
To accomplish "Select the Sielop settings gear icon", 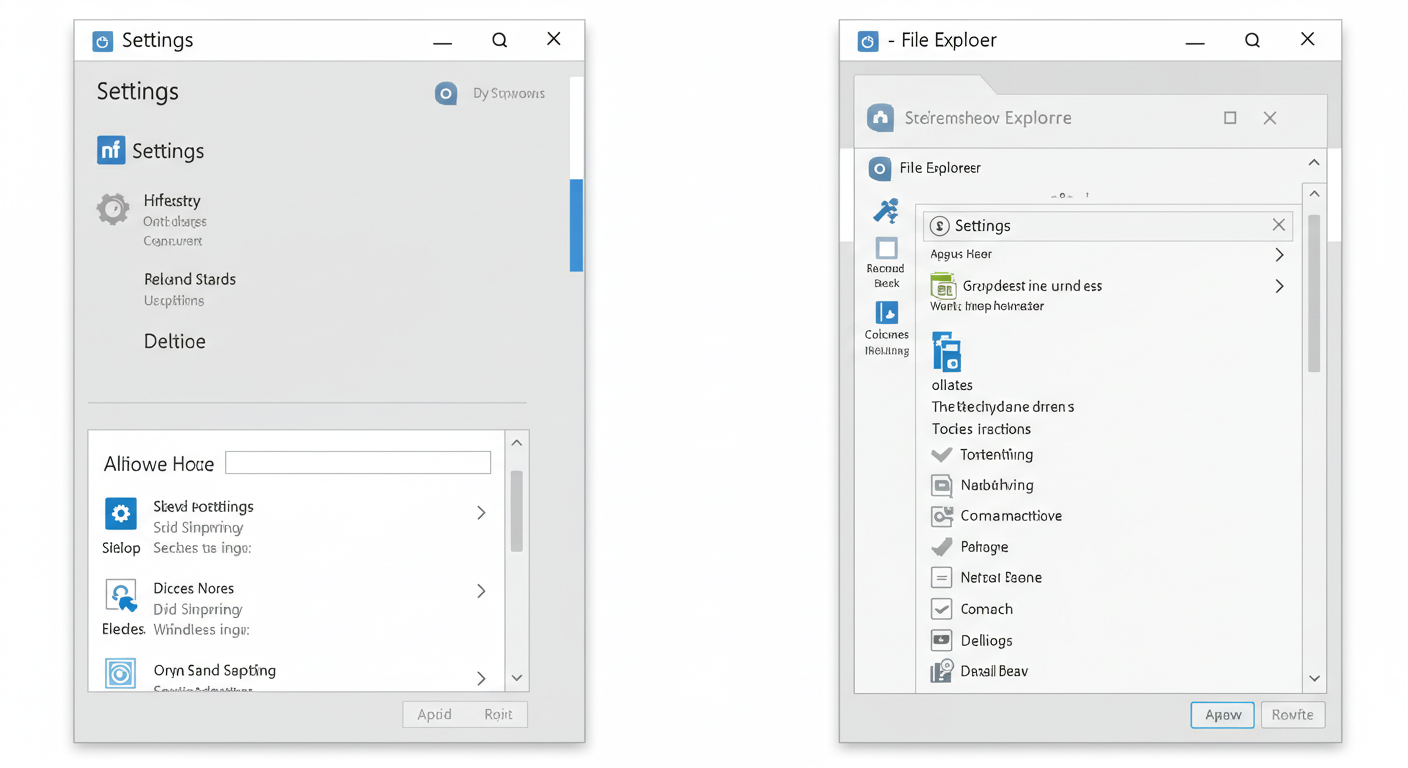I will click(x=121, y=514).
